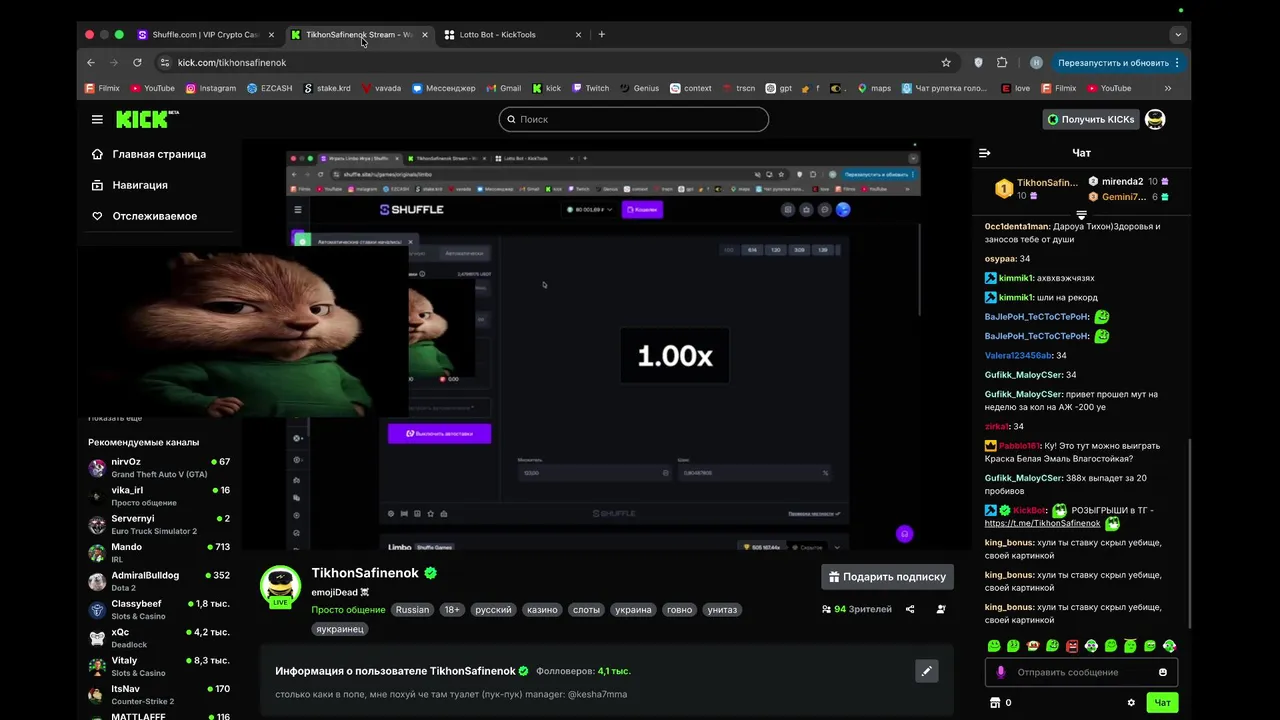Select the Russian tag
This screenshot has height=720, width=1280.
(x=412, y=609)
